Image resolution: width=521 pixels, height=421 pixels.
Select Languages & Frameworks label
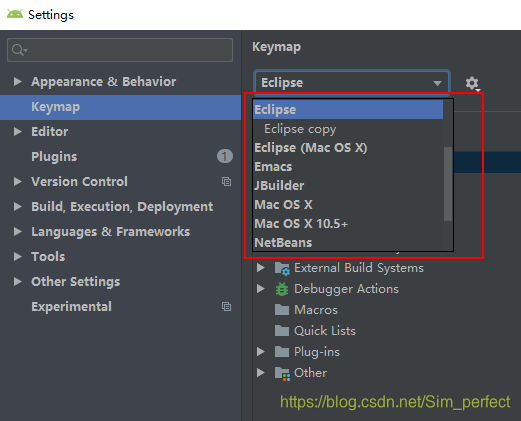111,232
